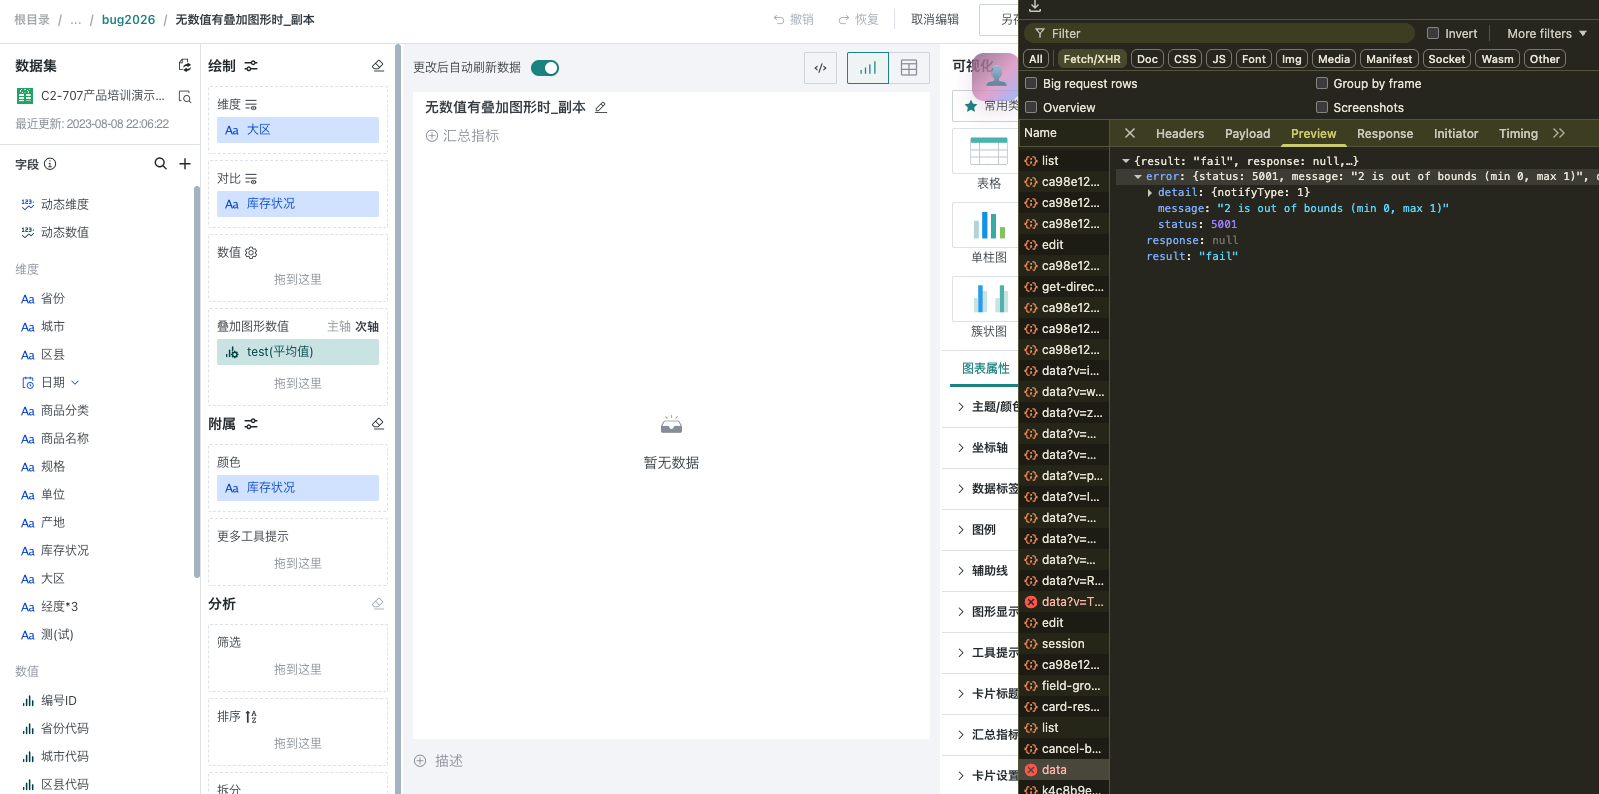Click 汇总指标 add link under title
Image resolution: width=1599 pixels, height=794 pixels.
pyautogui.click(x=462, y=136)
